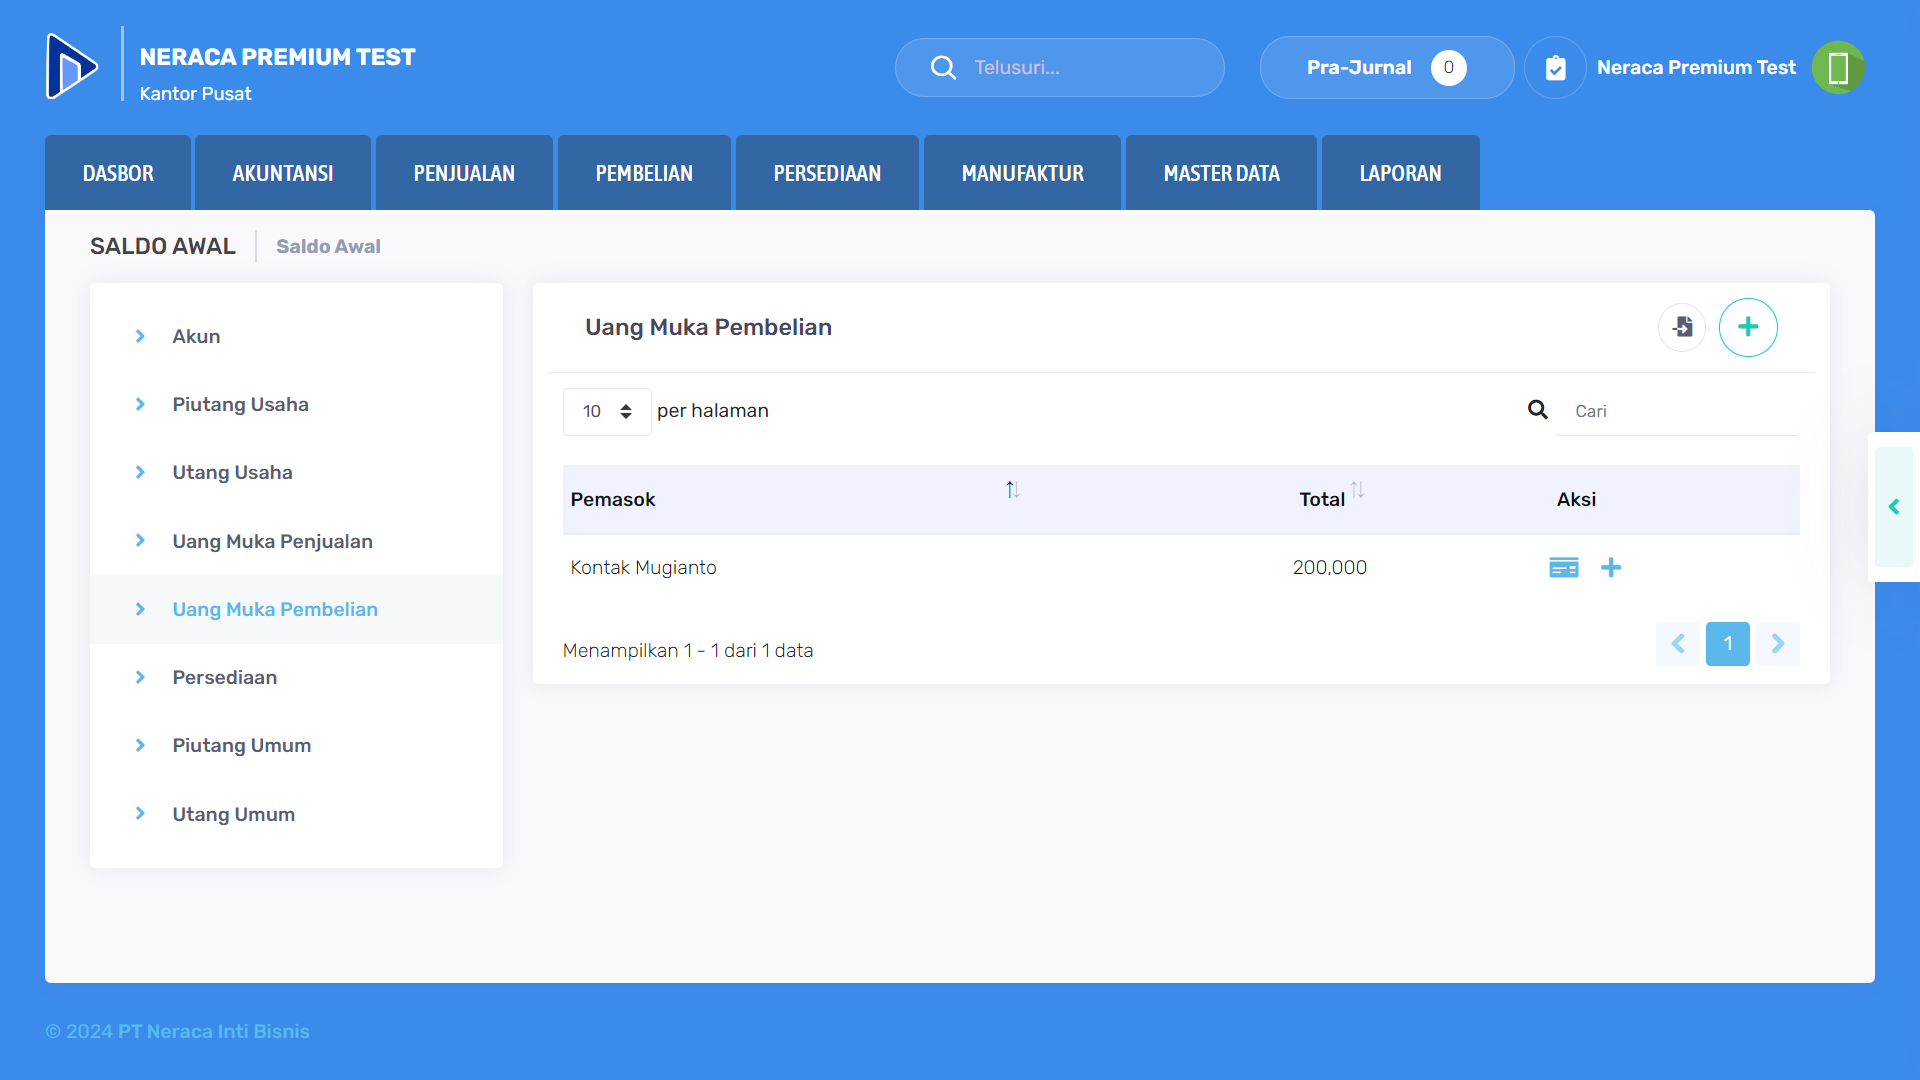Open the LAPORAN menu

(x=1400, y=173)
